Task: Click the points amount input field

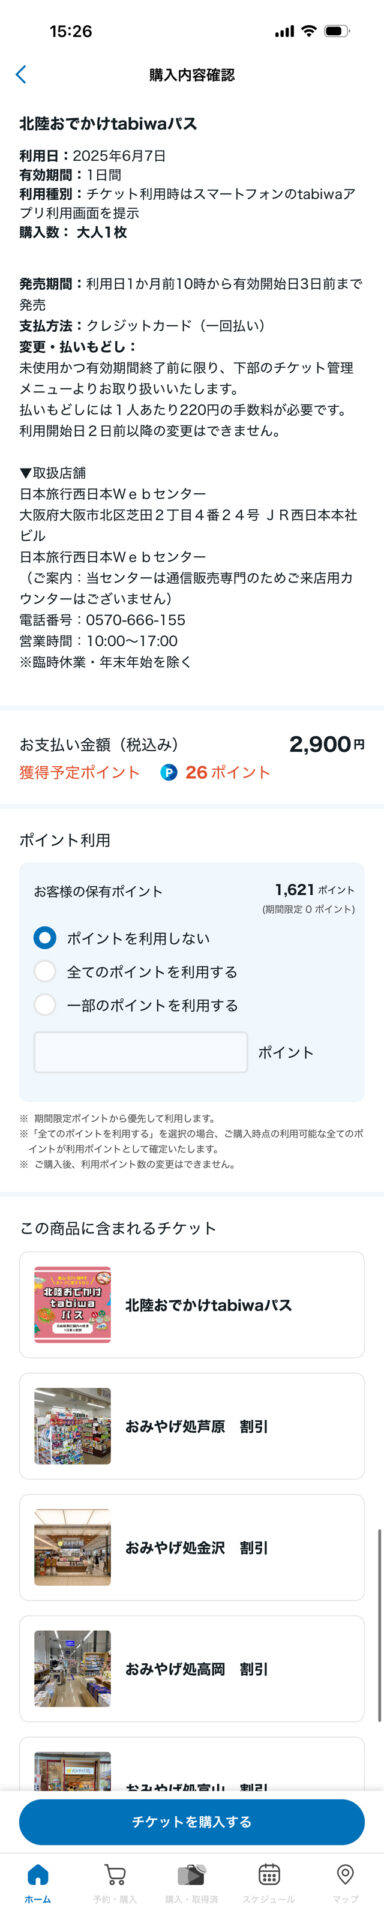Action: click(141, 1052)
